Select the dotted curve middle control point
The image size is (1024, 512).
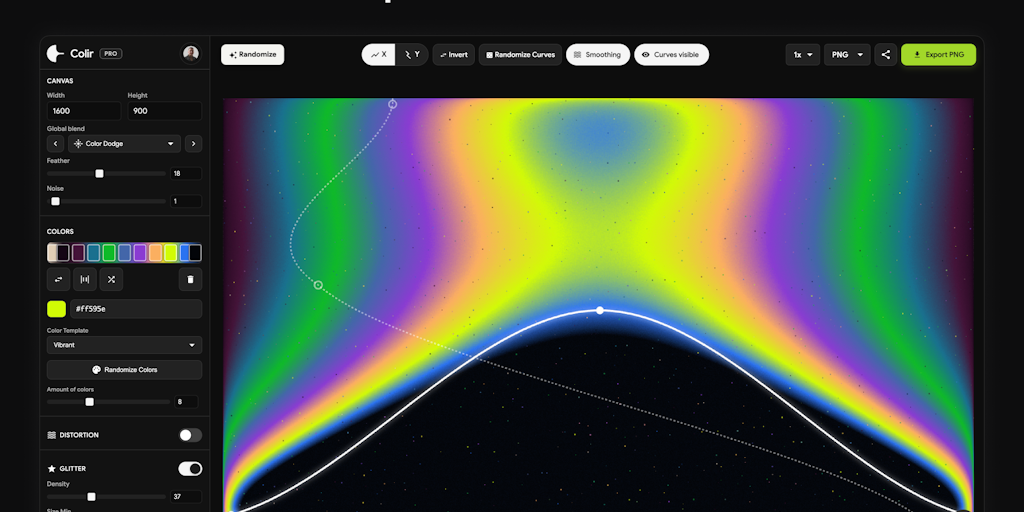click(318, 285)
